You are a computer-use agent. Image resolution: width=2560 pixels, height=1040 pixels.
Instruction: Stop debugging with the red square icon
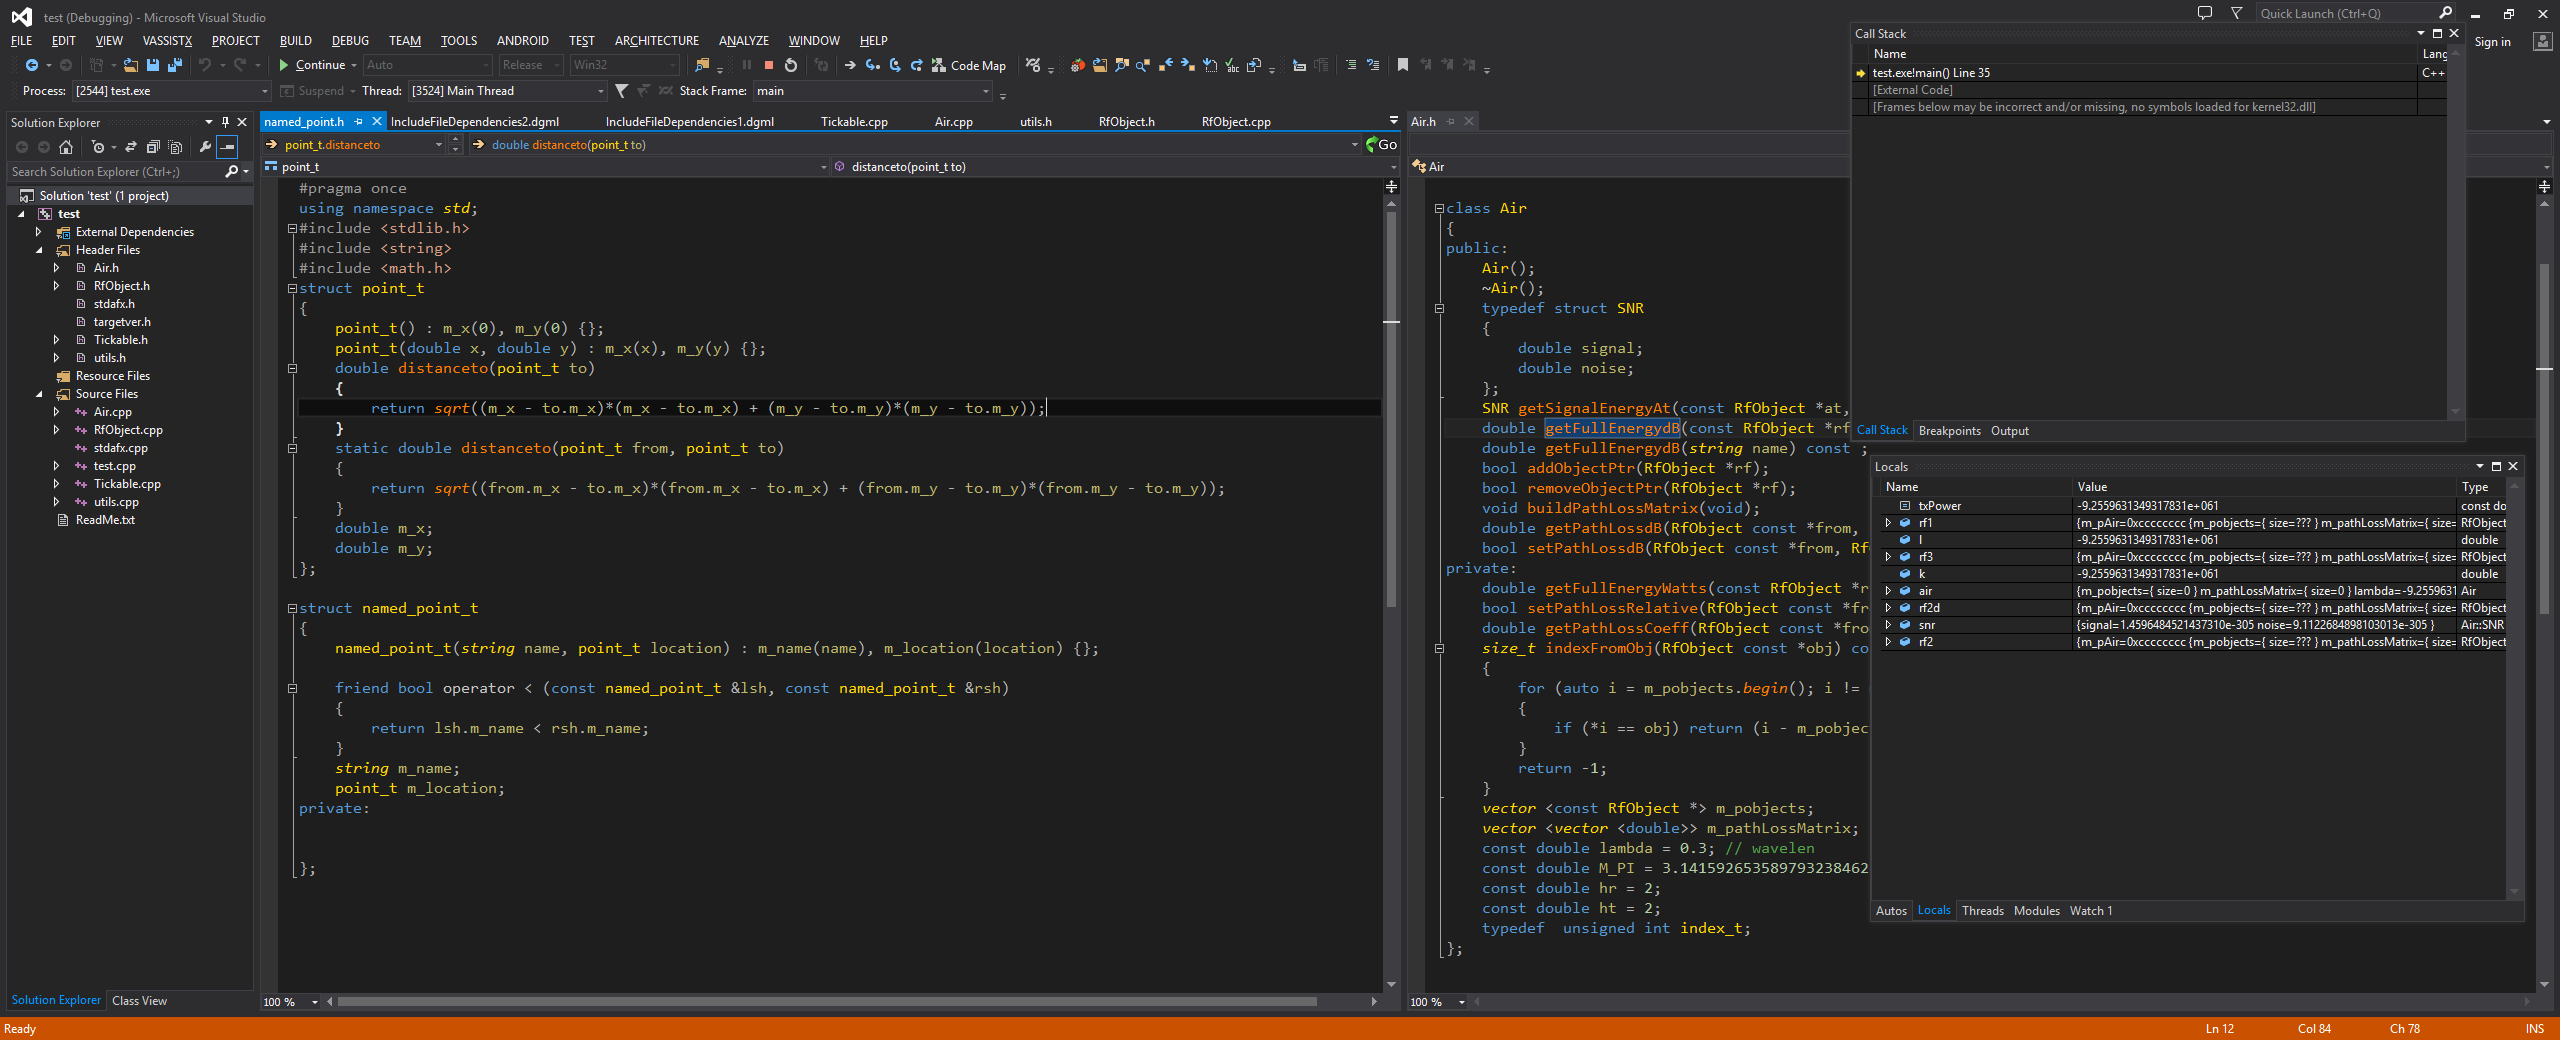point(768,65)
